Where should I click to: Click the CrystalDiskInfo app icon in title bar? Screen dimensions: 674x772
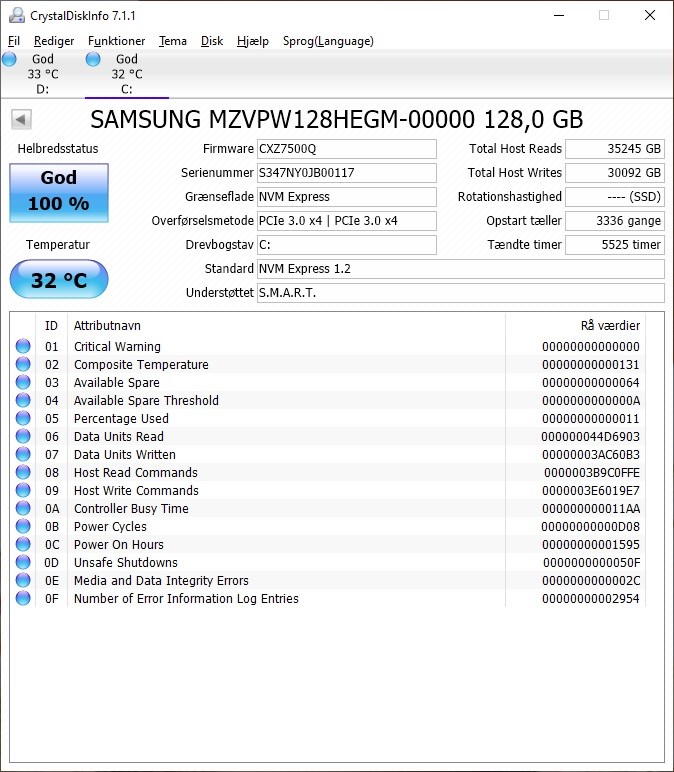17,16
